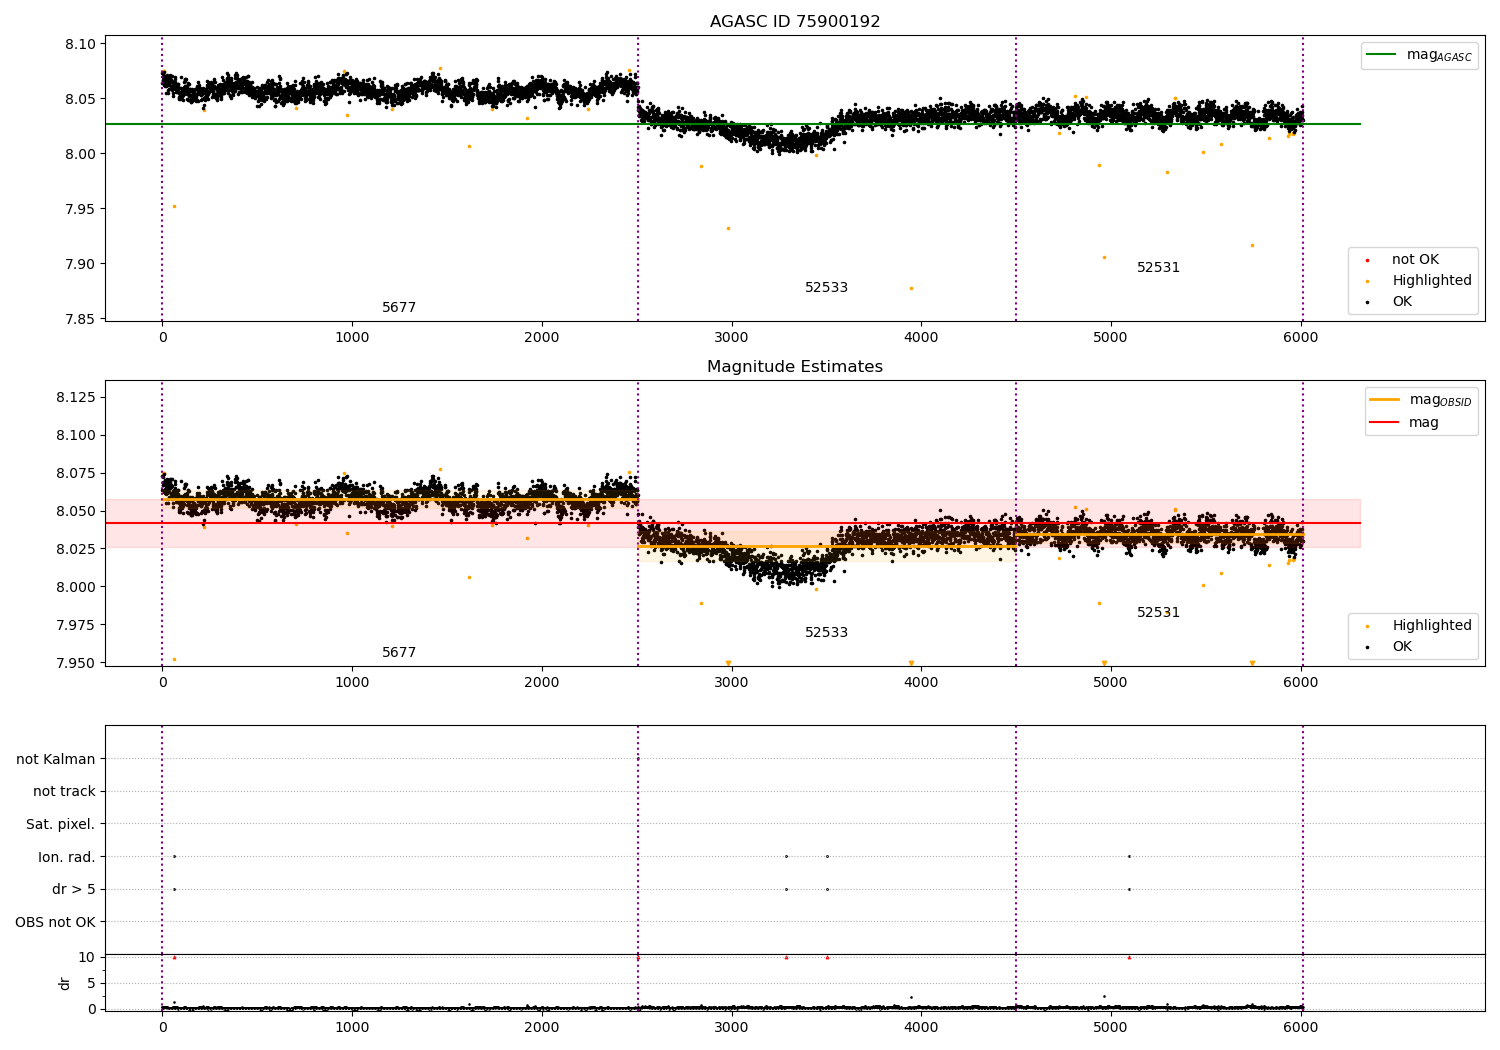The width and height of the screenshot is (1500, 1050).
Task: Click the 'Sat. pixel.' row label
Action: 61,825
